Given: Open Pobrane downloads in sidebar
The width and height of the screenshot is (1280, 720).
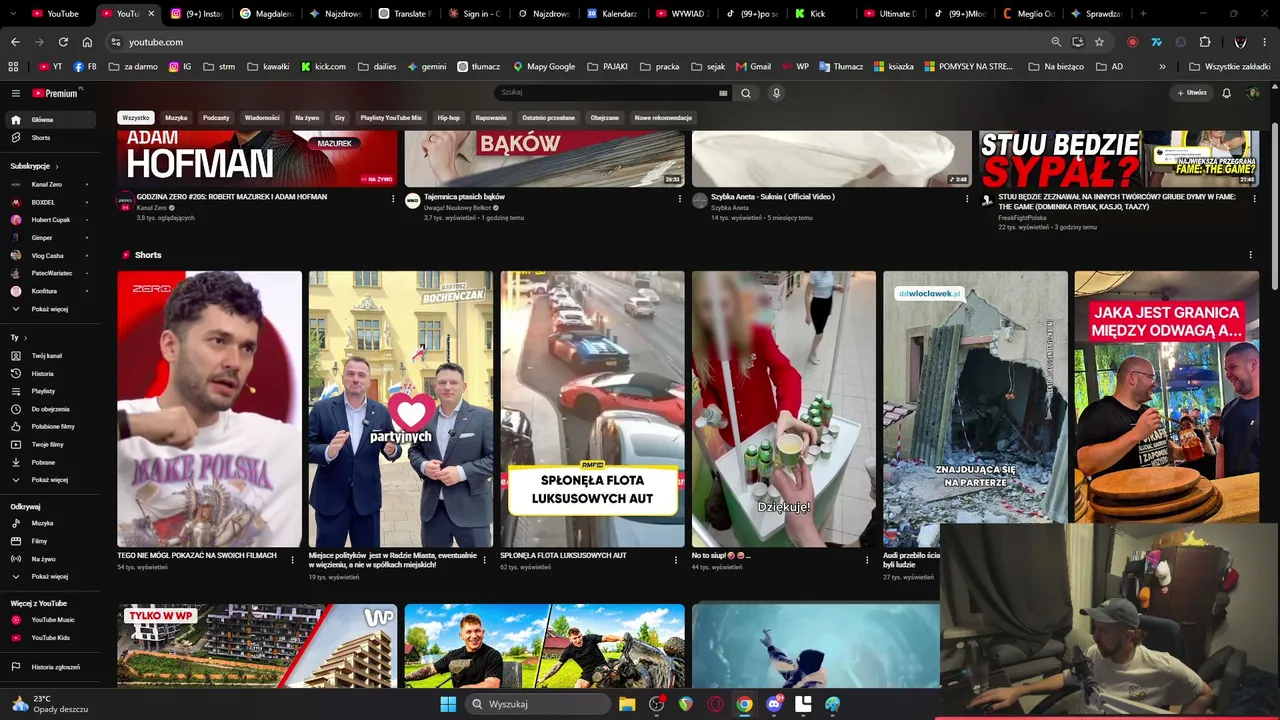Looking at the screenshot, I should click(48, 462).
